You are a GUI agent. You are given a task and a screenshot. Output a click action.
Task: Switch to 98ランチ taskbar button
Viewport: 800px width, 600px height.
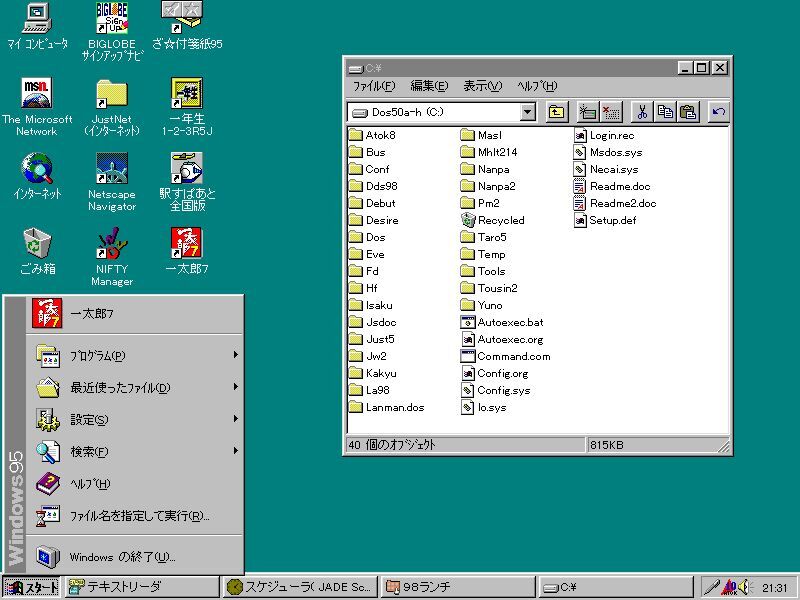(x=458, y=587)
